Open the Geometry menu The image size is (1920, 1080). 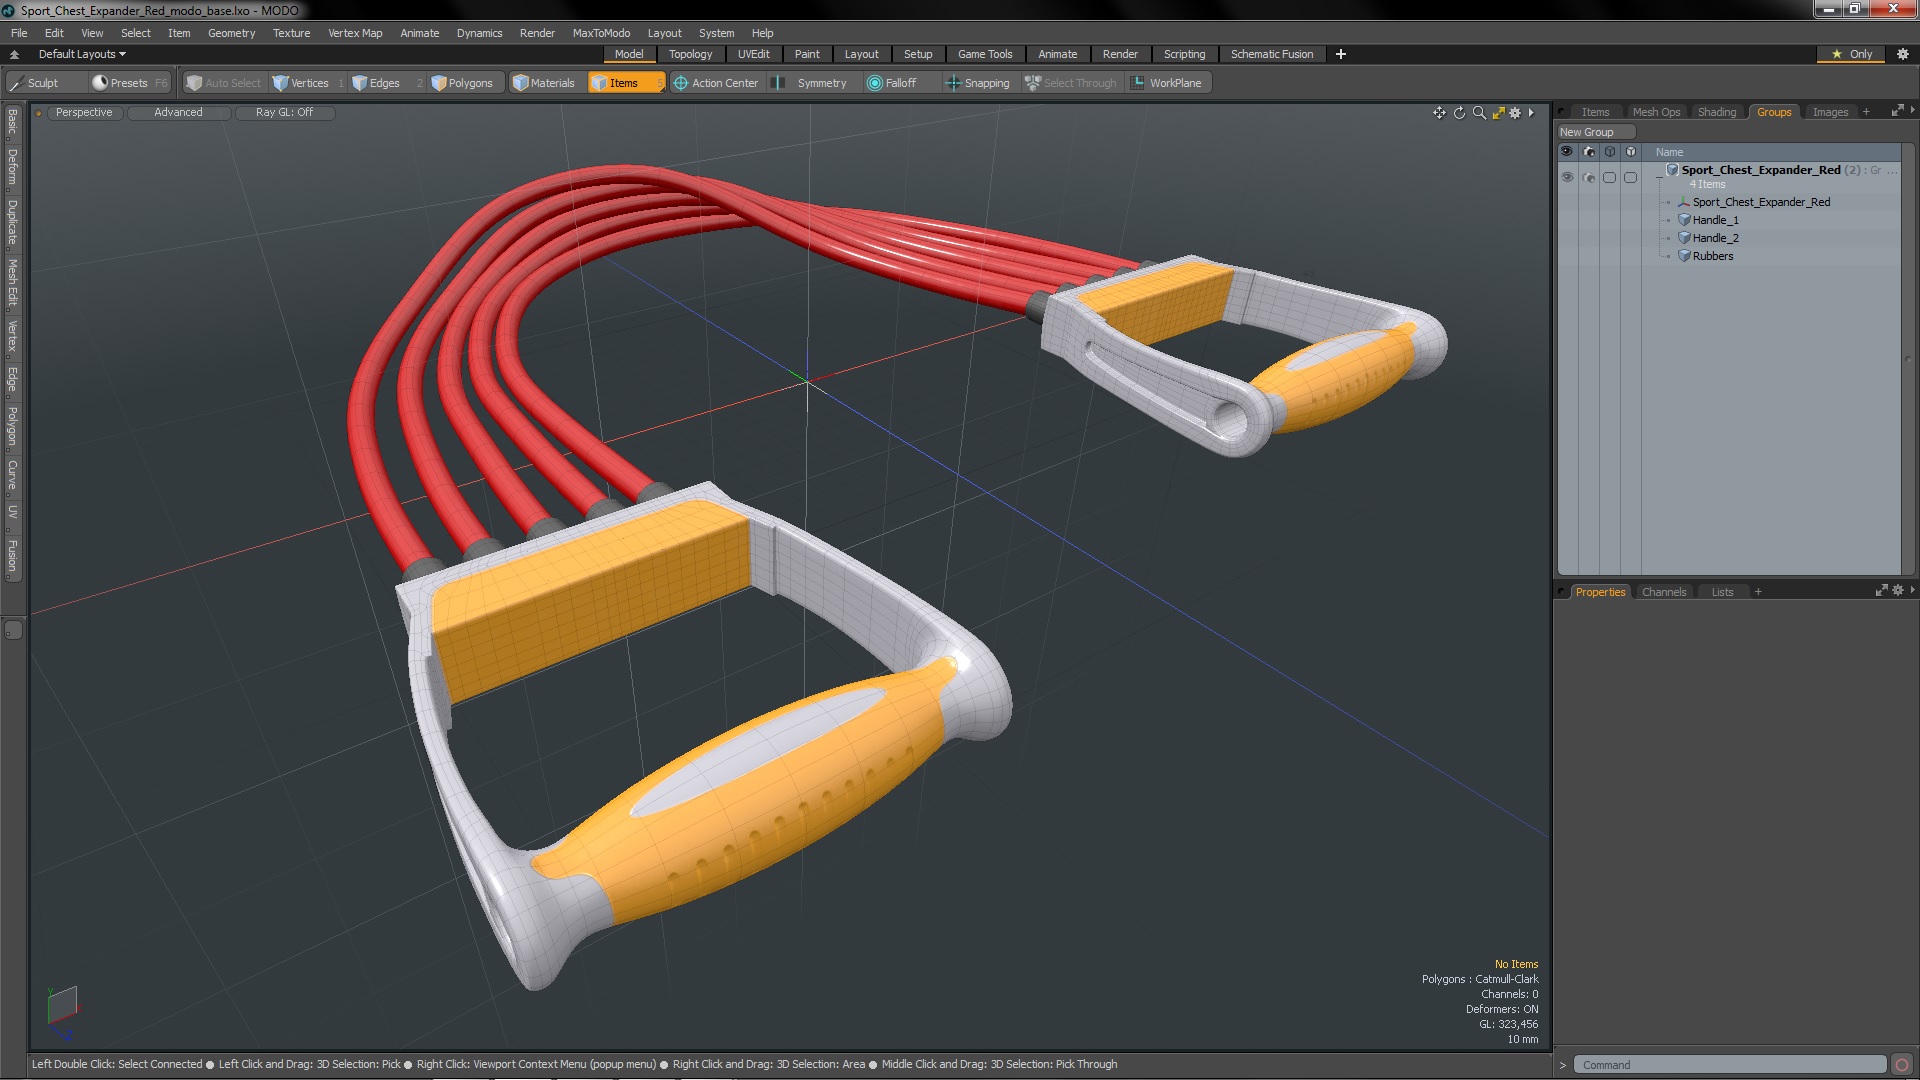point(231,33)
